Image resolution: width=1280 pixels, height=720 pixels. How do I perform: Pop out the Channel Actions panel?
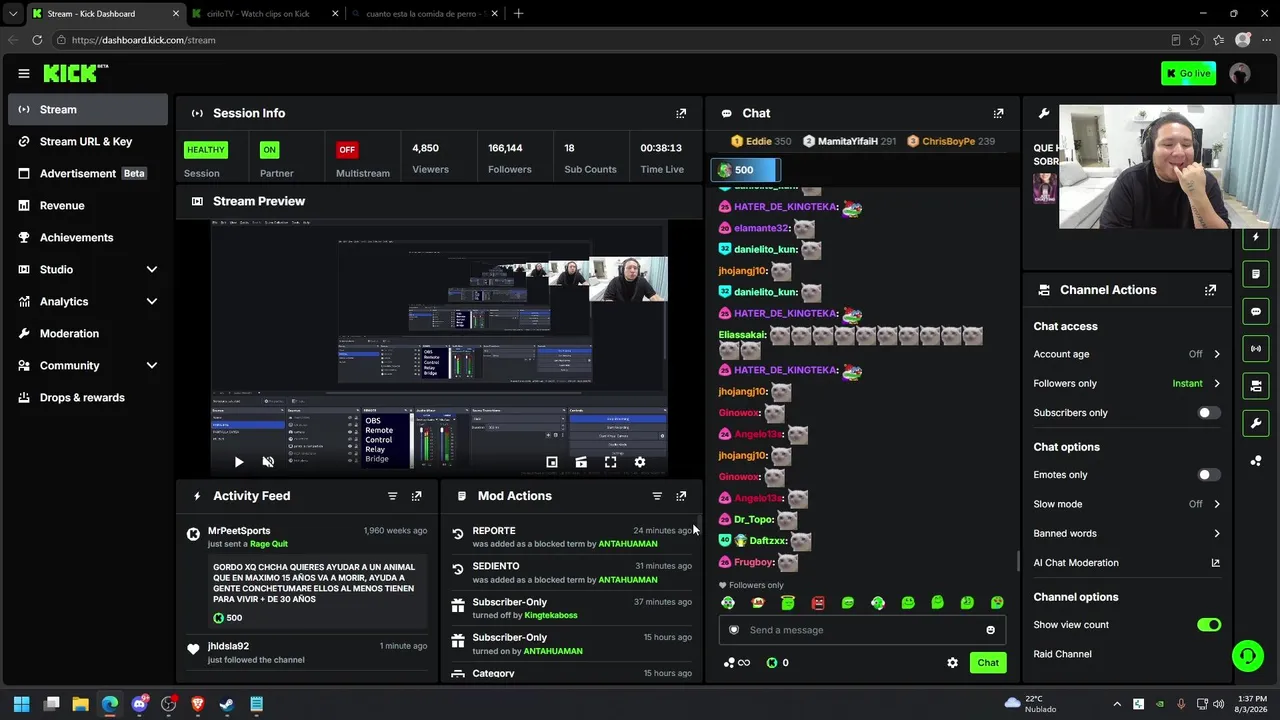pyautogui.click(x=1210, y=290)
